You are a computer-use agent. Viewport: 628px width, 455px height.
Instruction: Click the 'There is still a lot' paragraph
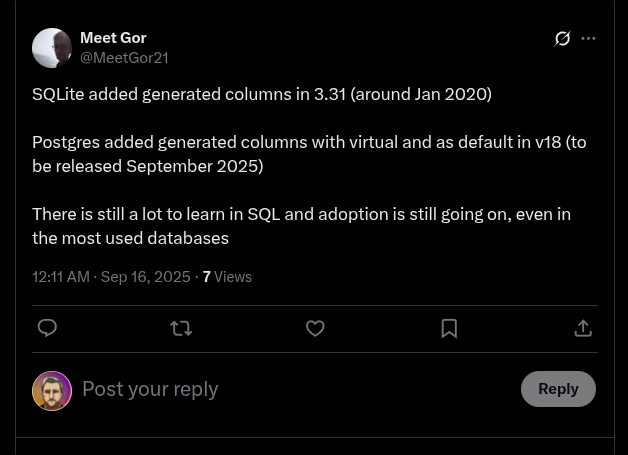tap(301, 214)
